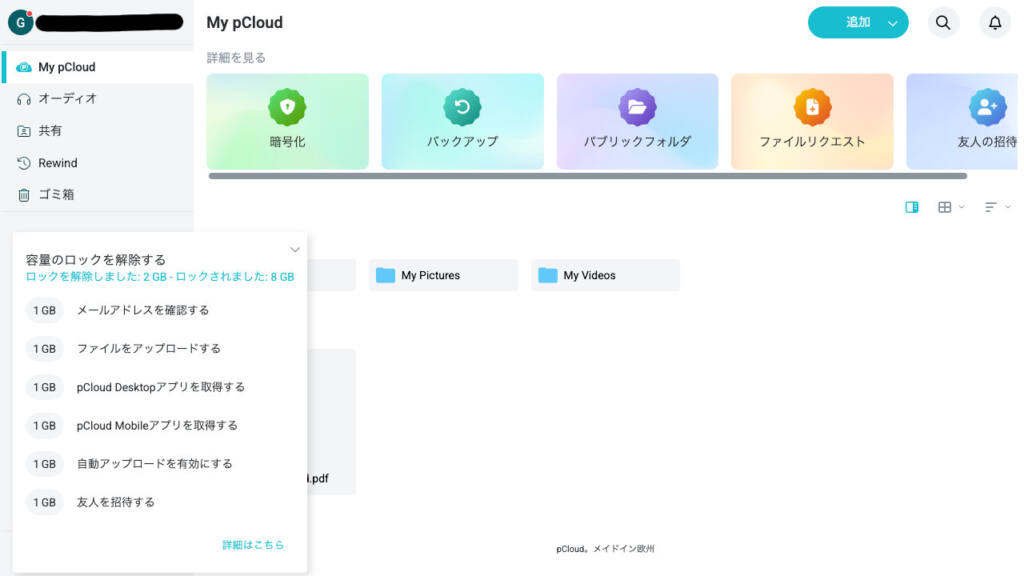The image size is (1024, 576).
Task: Click the horizontal scrollbar under cards
Action: [x=588, y=176]
